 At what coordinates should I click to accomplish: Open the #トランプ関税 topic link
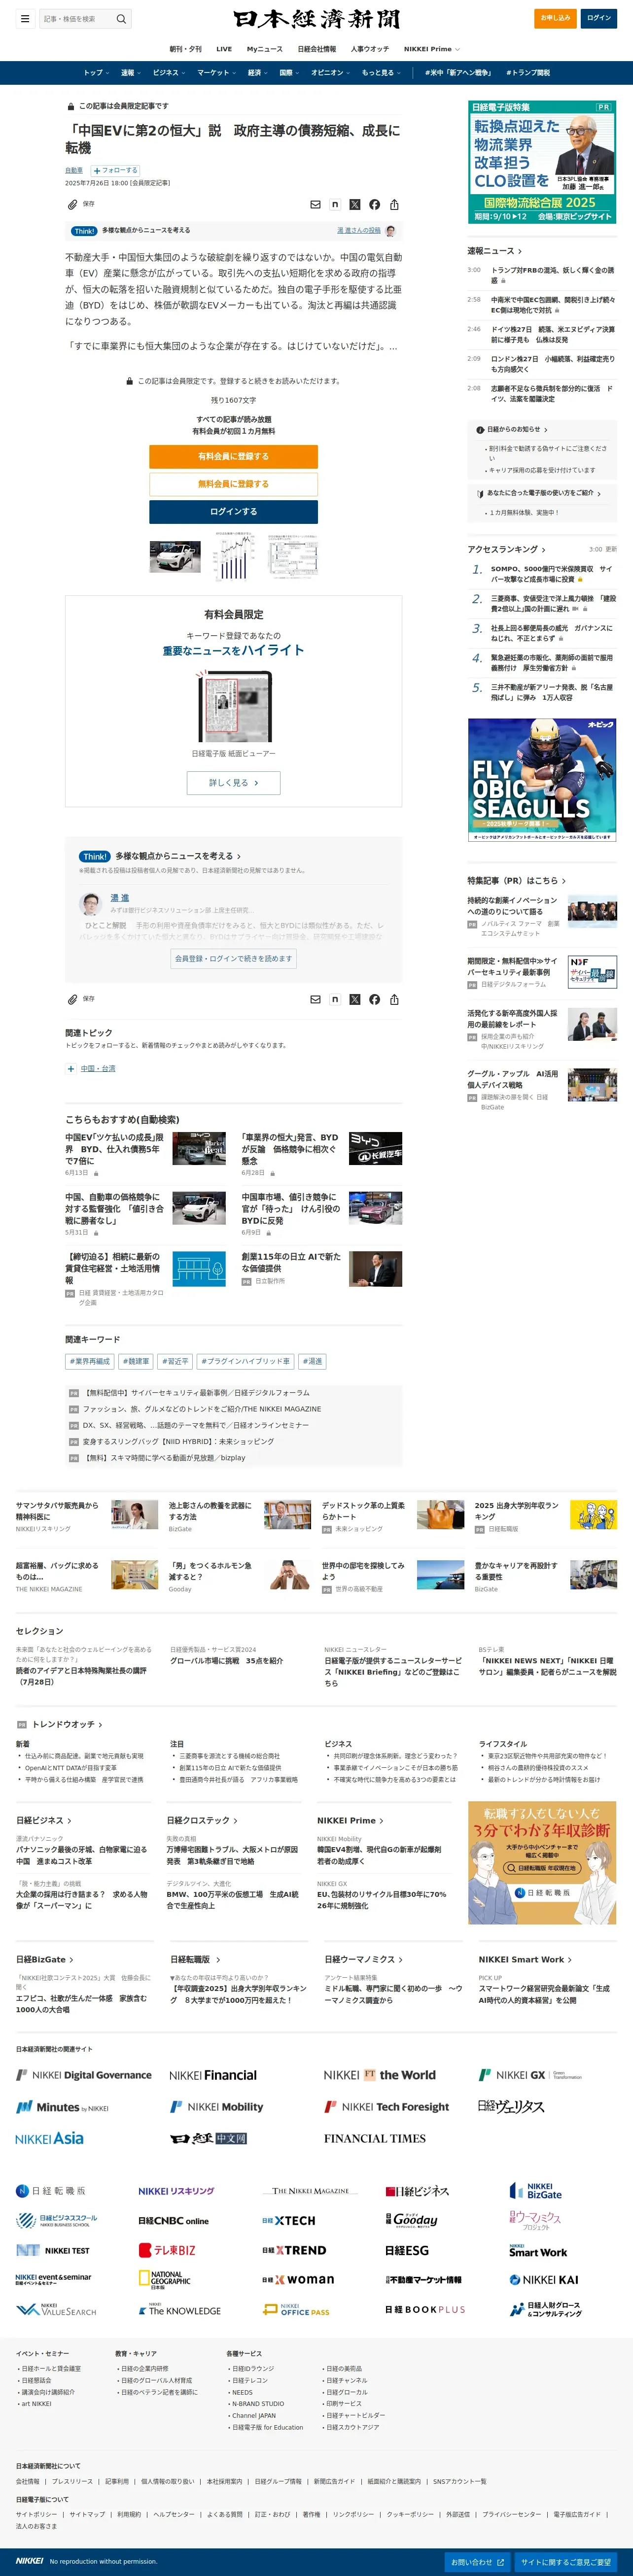(528, 73)
